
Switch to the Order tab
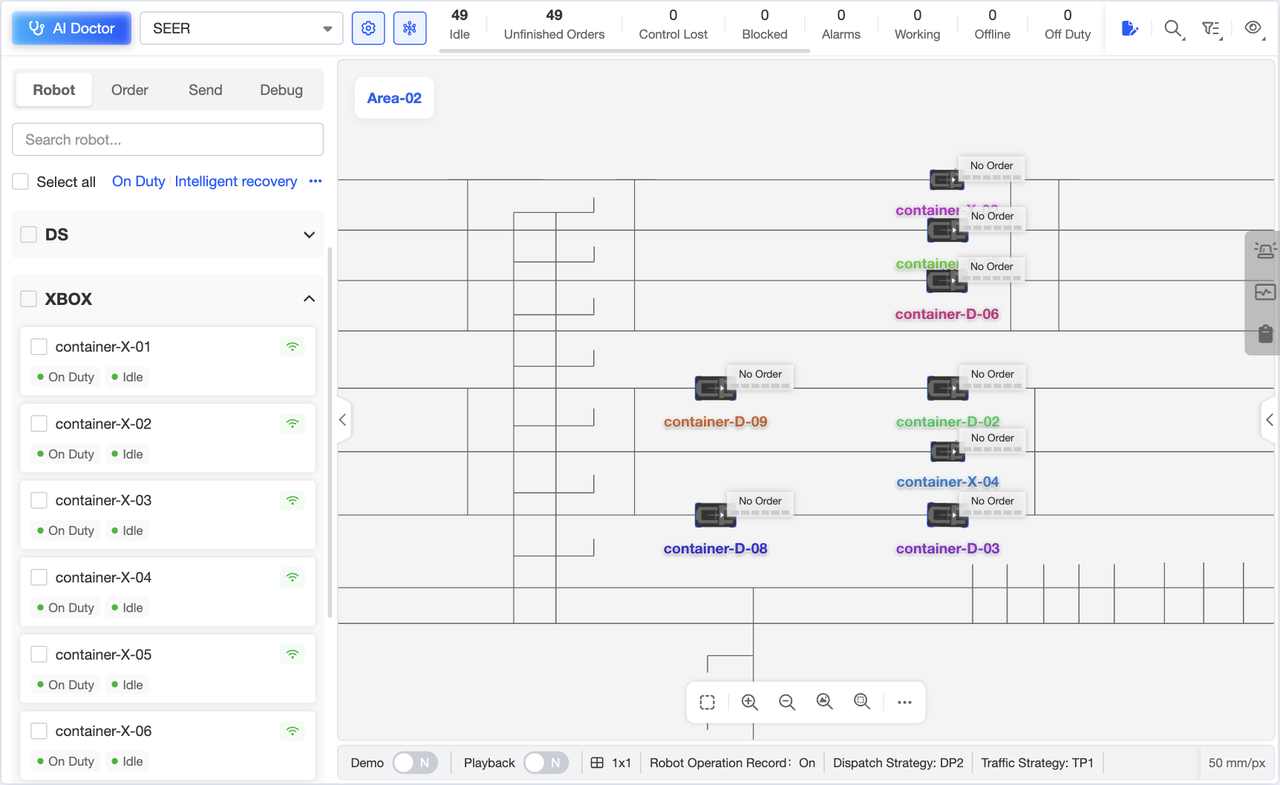[x=130, y=90]
